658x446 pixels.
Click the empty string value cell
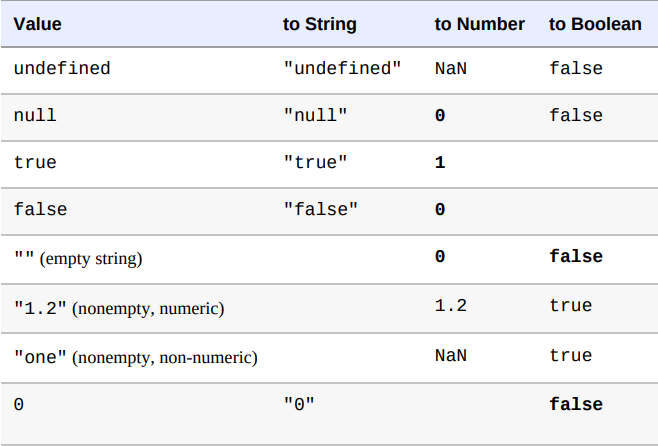coord(78,258)
